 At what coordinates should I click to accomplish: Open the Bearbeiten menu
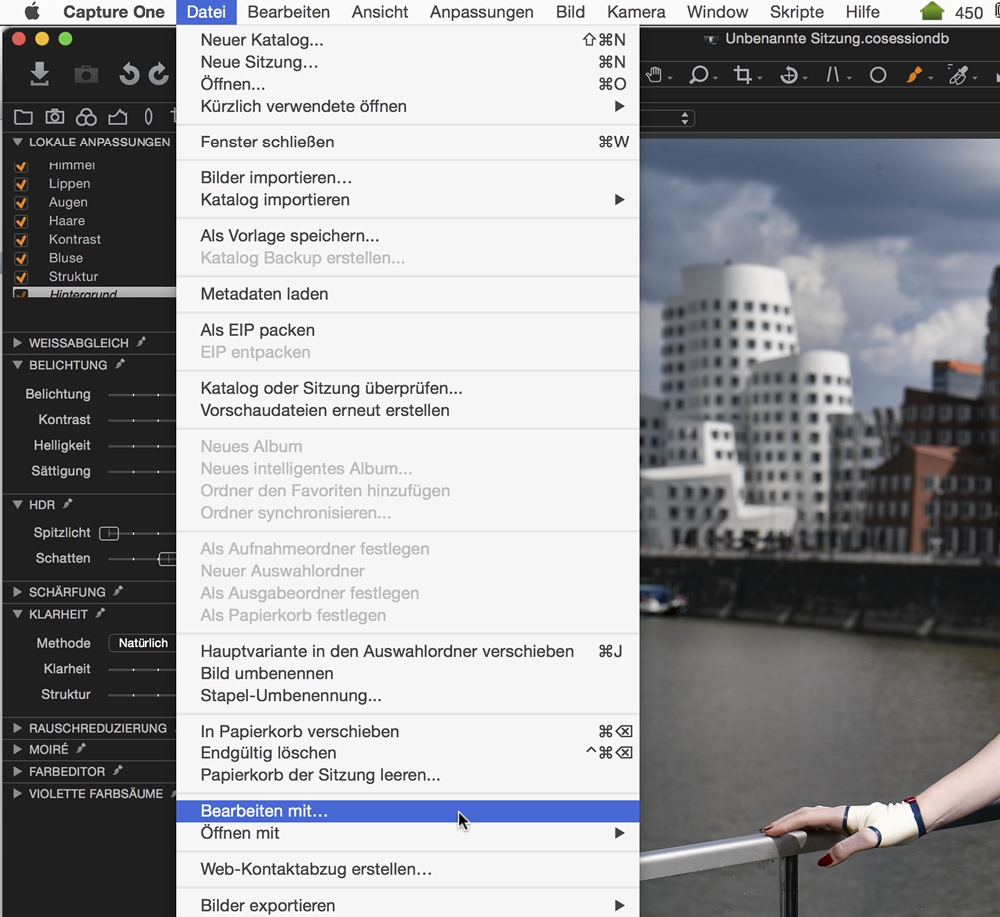[288, 12]
